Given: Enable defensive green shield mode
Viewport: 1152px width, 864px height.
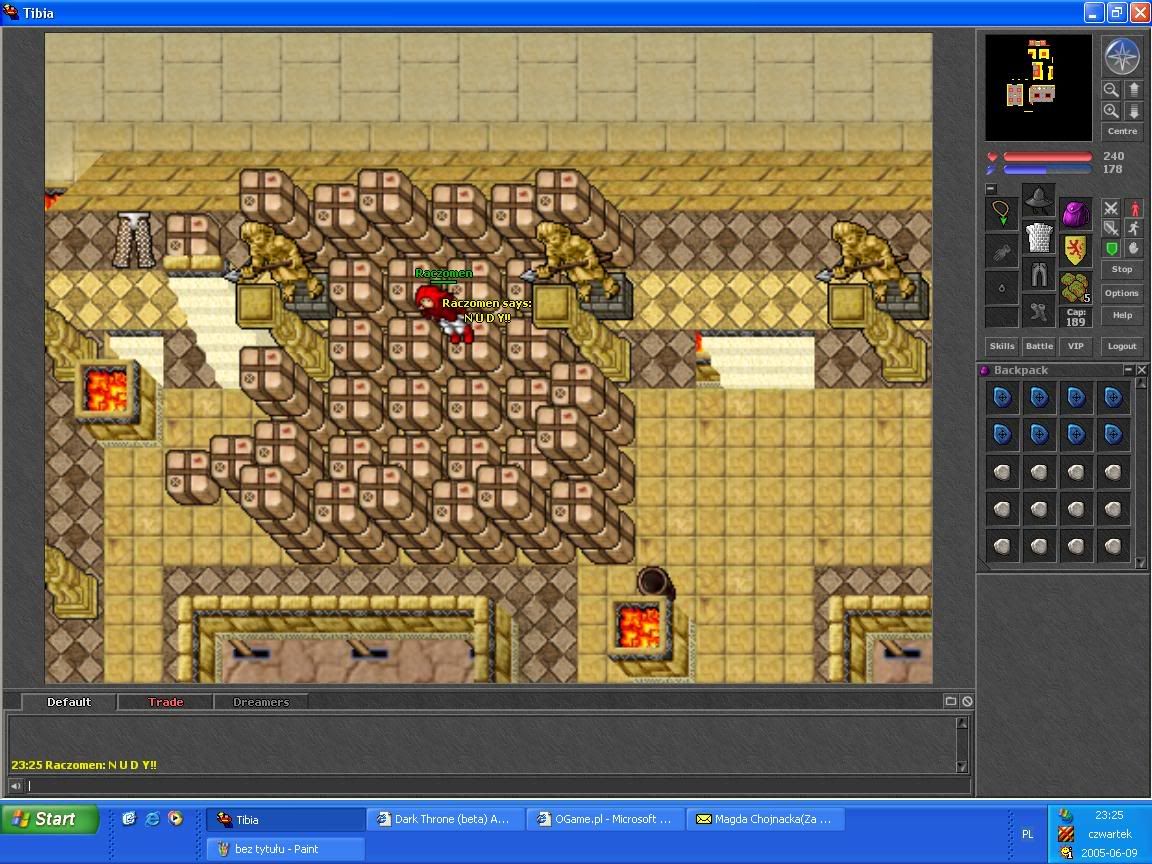Looking at the screenshot, I should tap(1111, 248).
